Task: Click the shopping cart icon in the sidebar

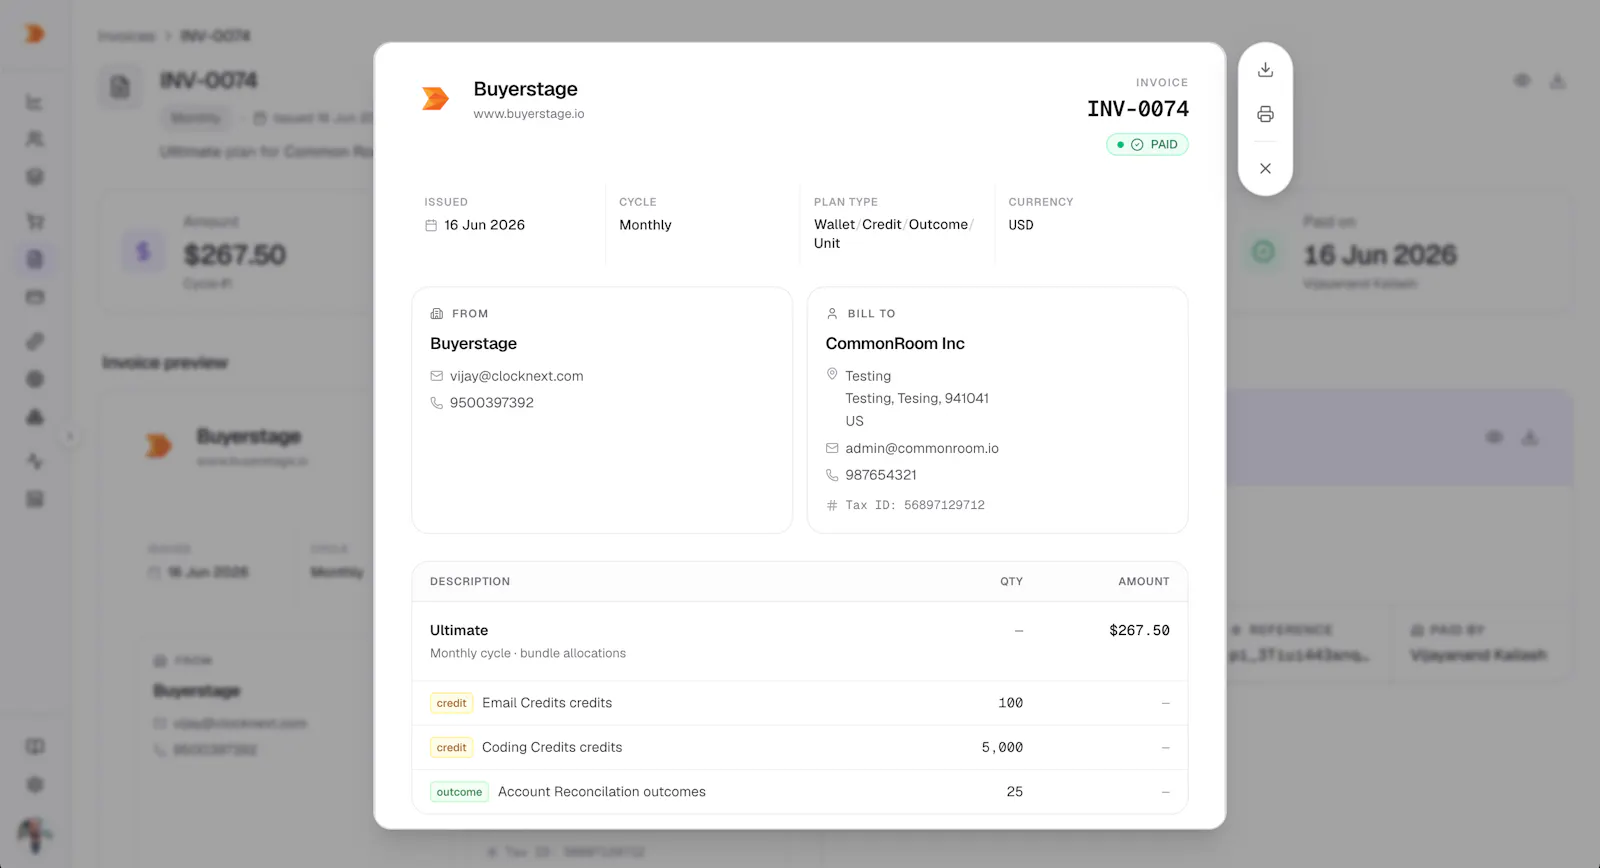Action: (x=35, y=221)
